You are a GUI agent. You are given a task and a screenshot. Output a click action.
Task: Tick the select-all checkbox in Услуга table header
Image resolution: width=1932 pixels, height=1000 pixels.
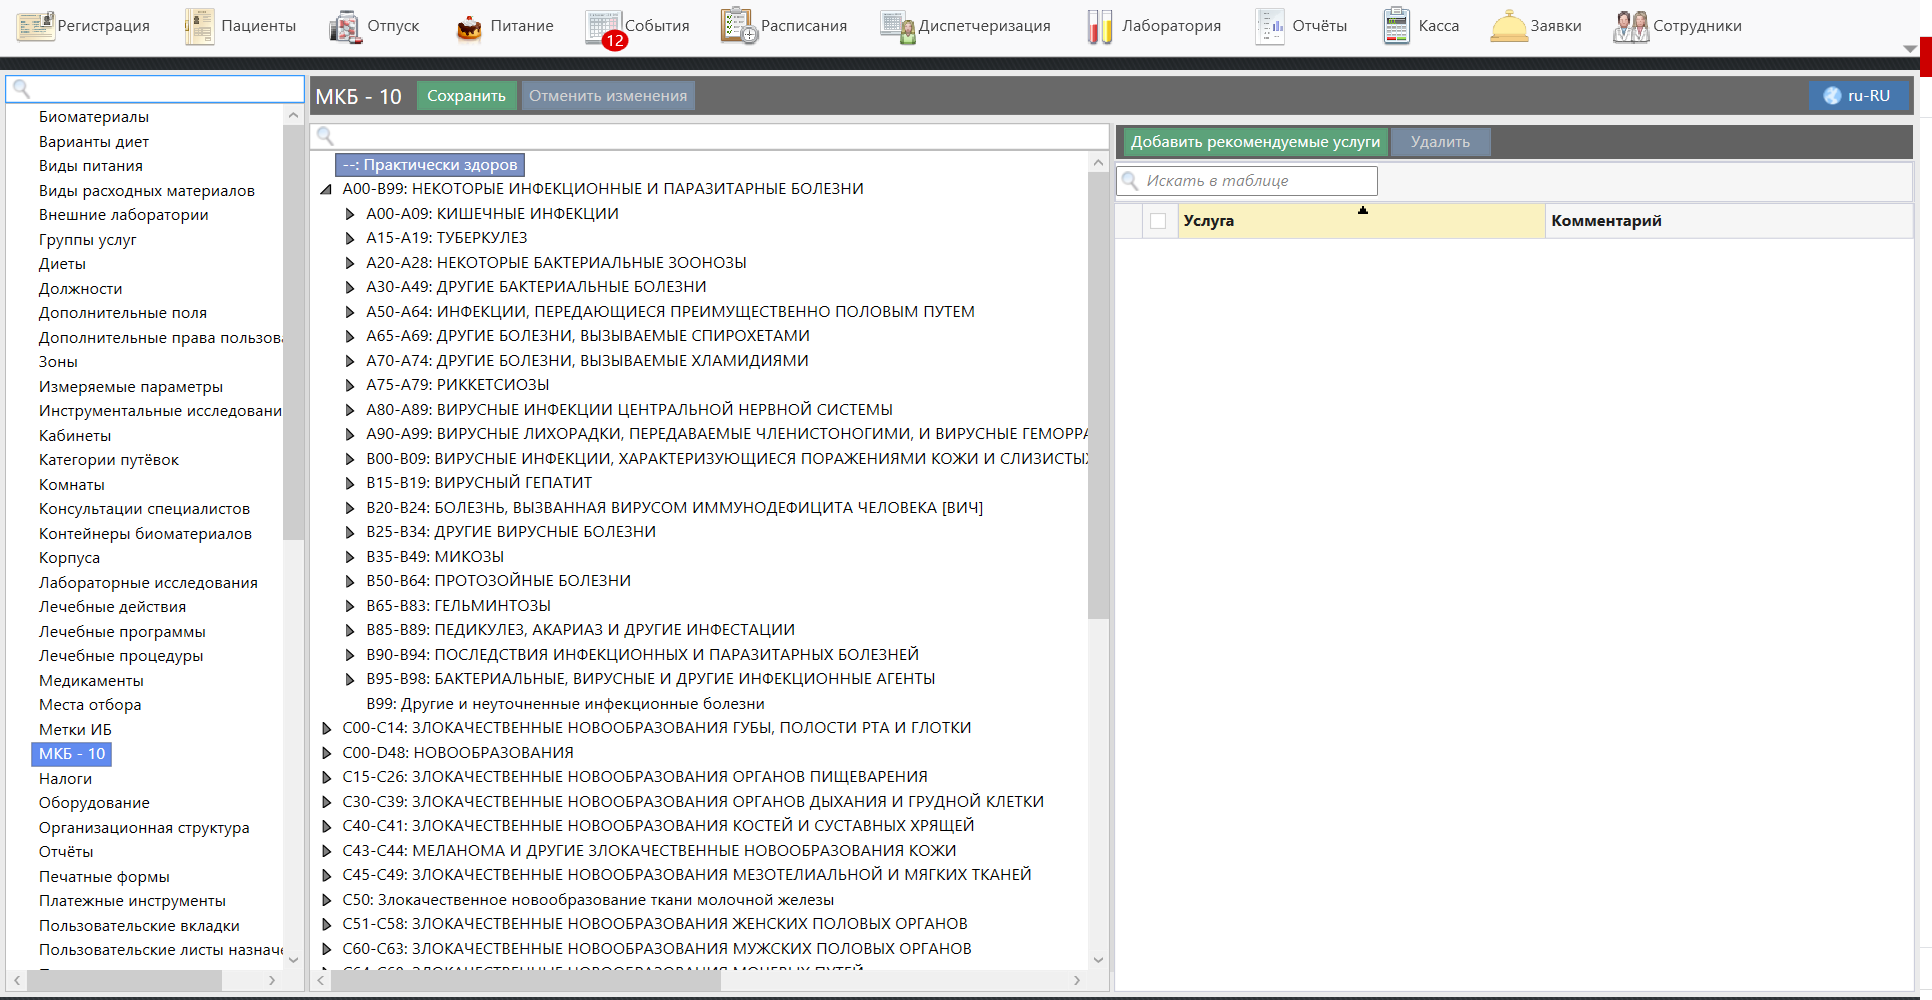tap(1158, 221)
